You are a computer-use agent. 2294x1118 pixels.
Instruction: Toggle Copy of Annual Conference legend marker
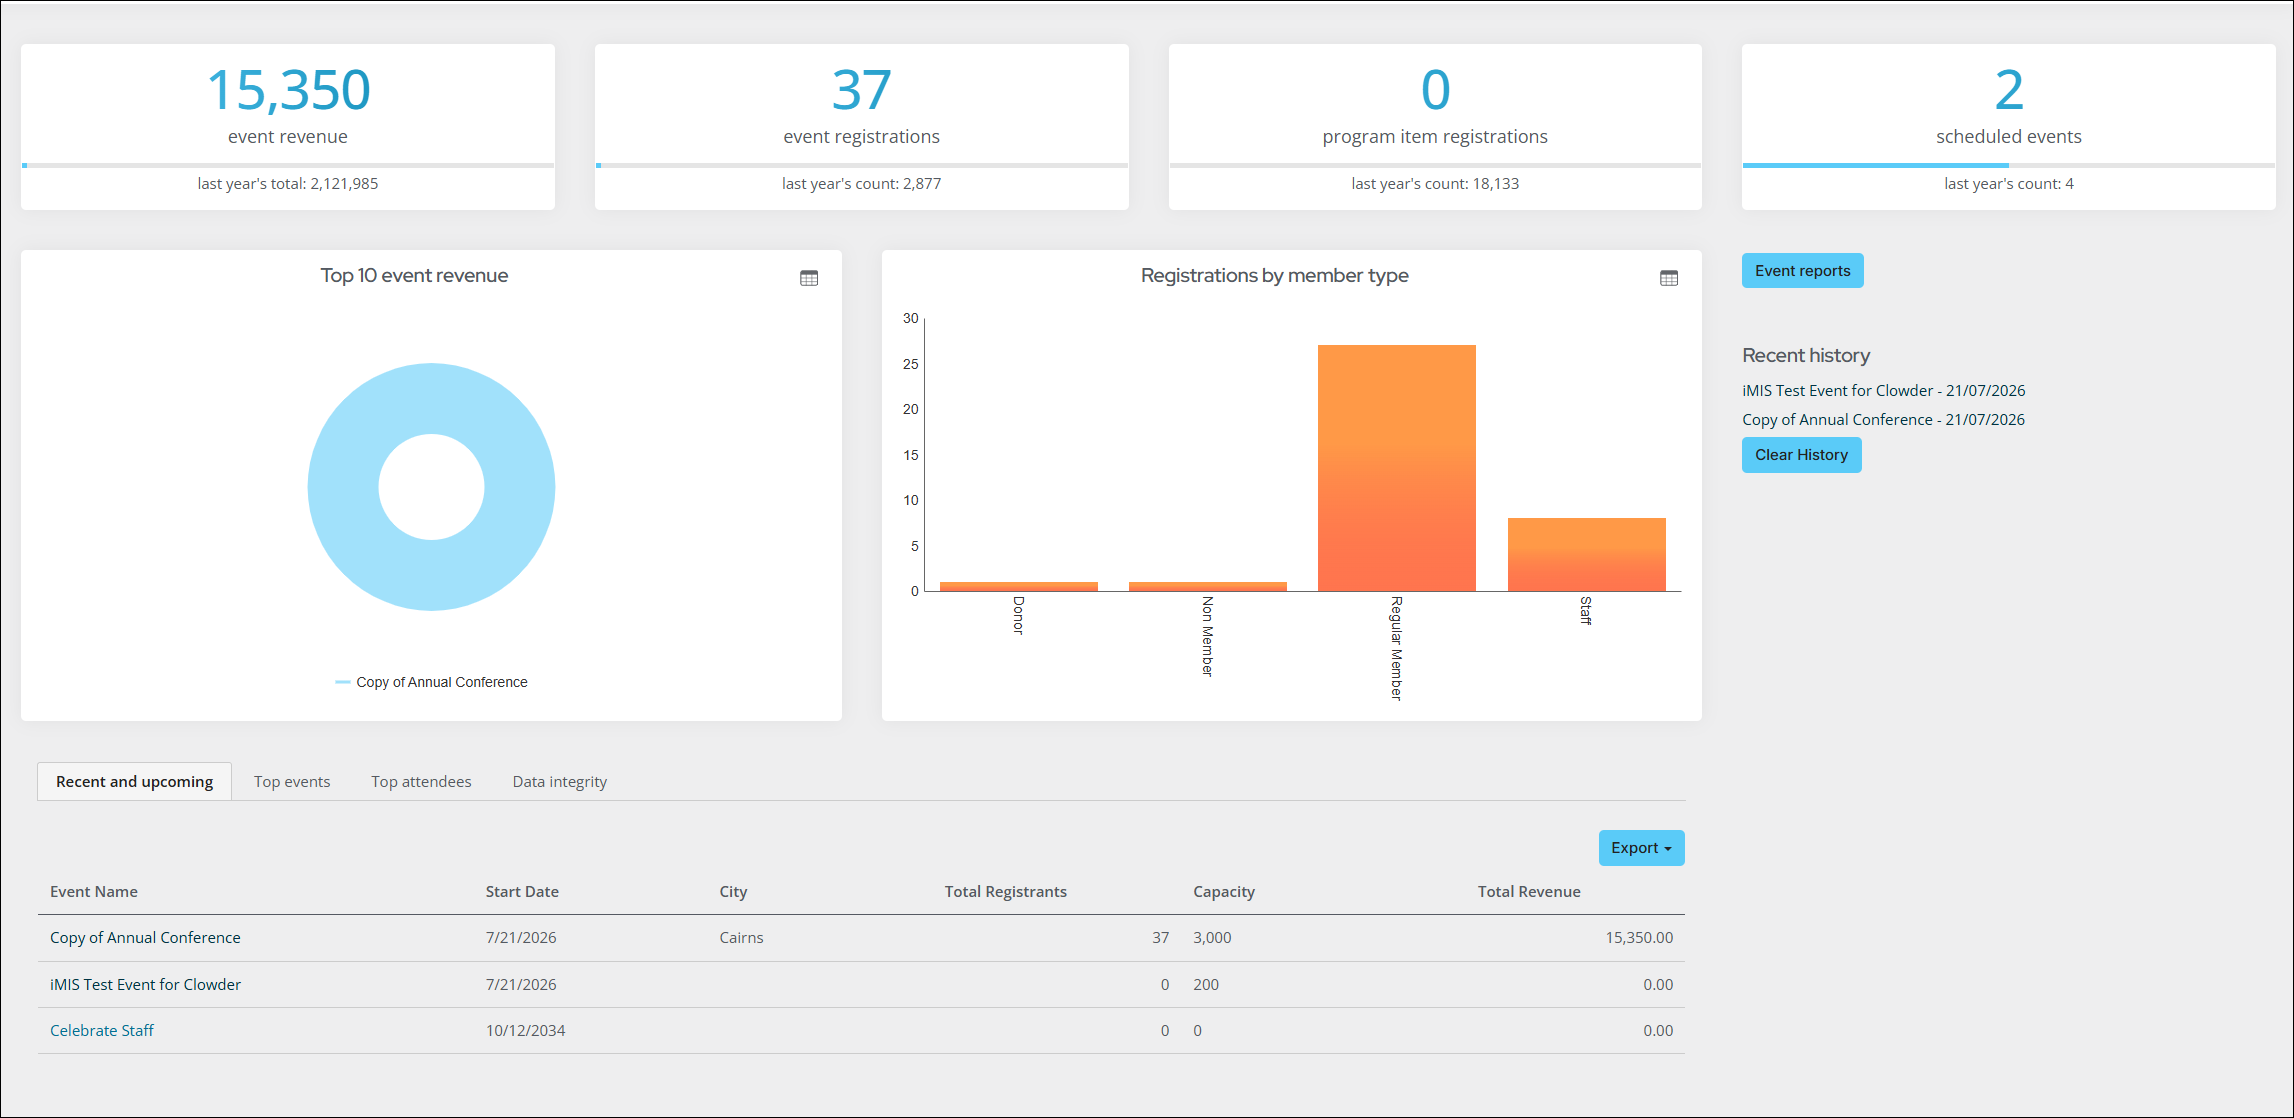(x=342, y=682)
